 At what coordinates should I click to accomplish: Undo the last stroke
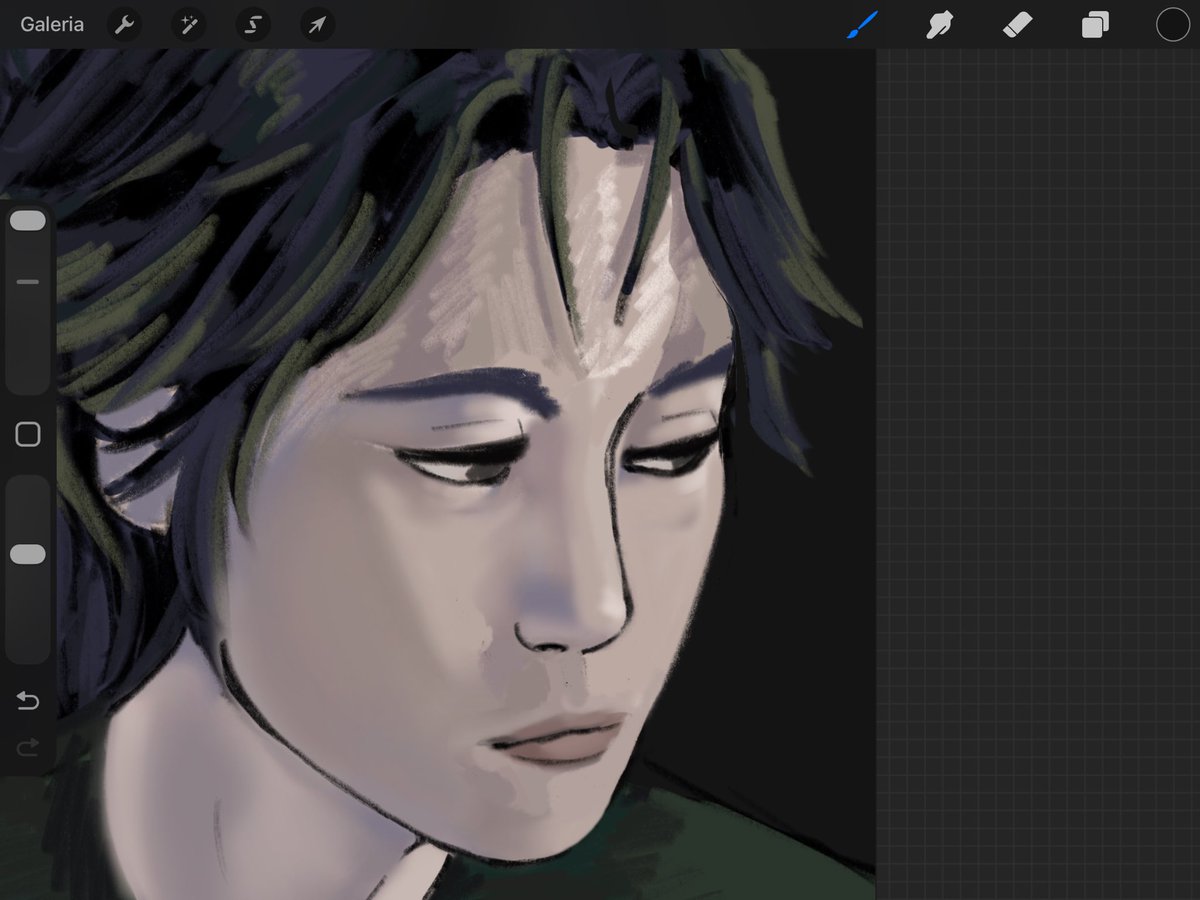pyautogui.click(x=28, y=701)
